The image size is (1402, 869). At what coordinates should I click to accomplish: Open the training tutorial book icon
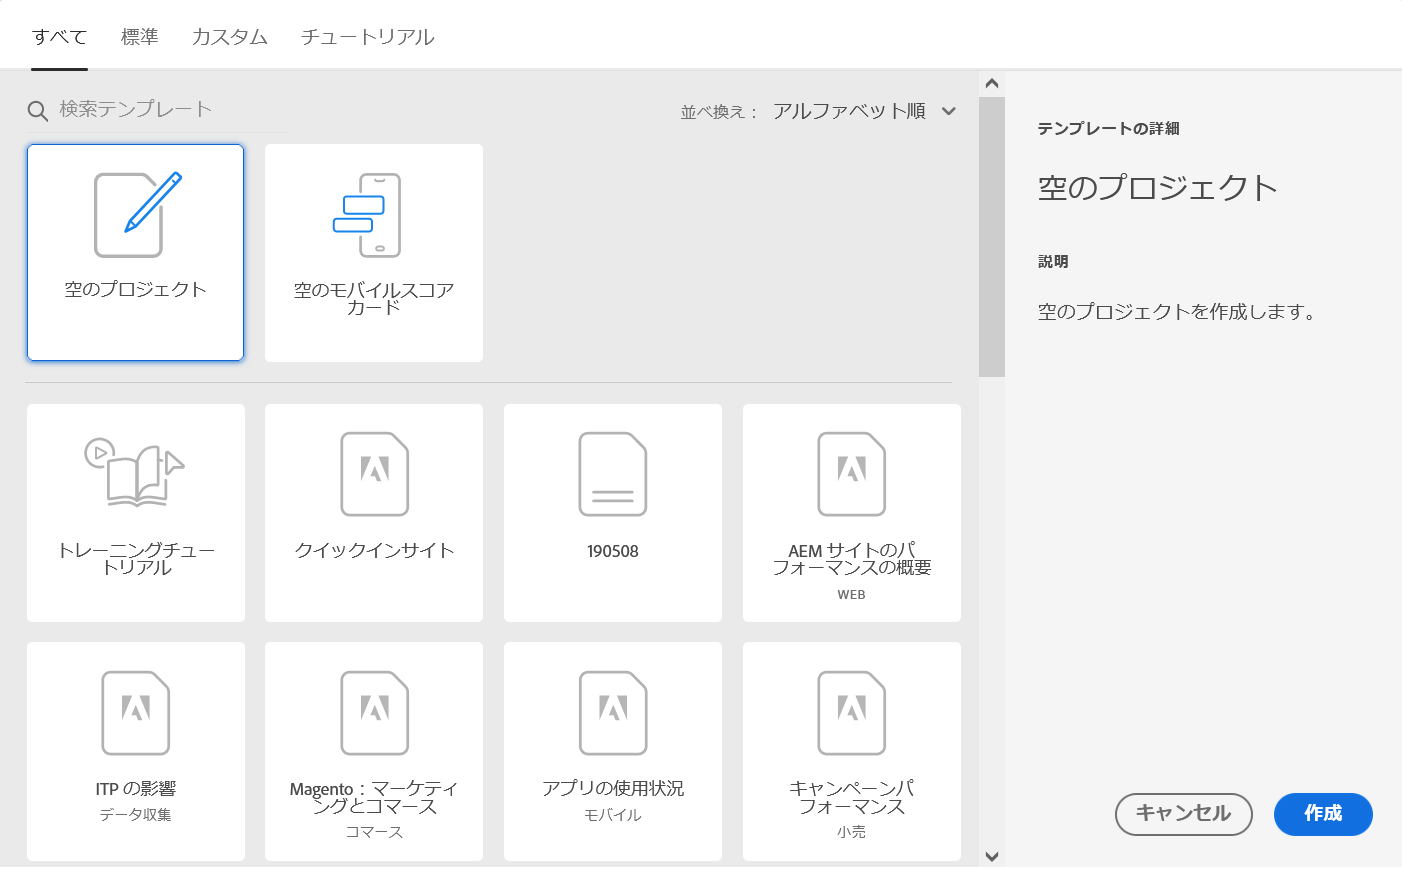(136, 472)
